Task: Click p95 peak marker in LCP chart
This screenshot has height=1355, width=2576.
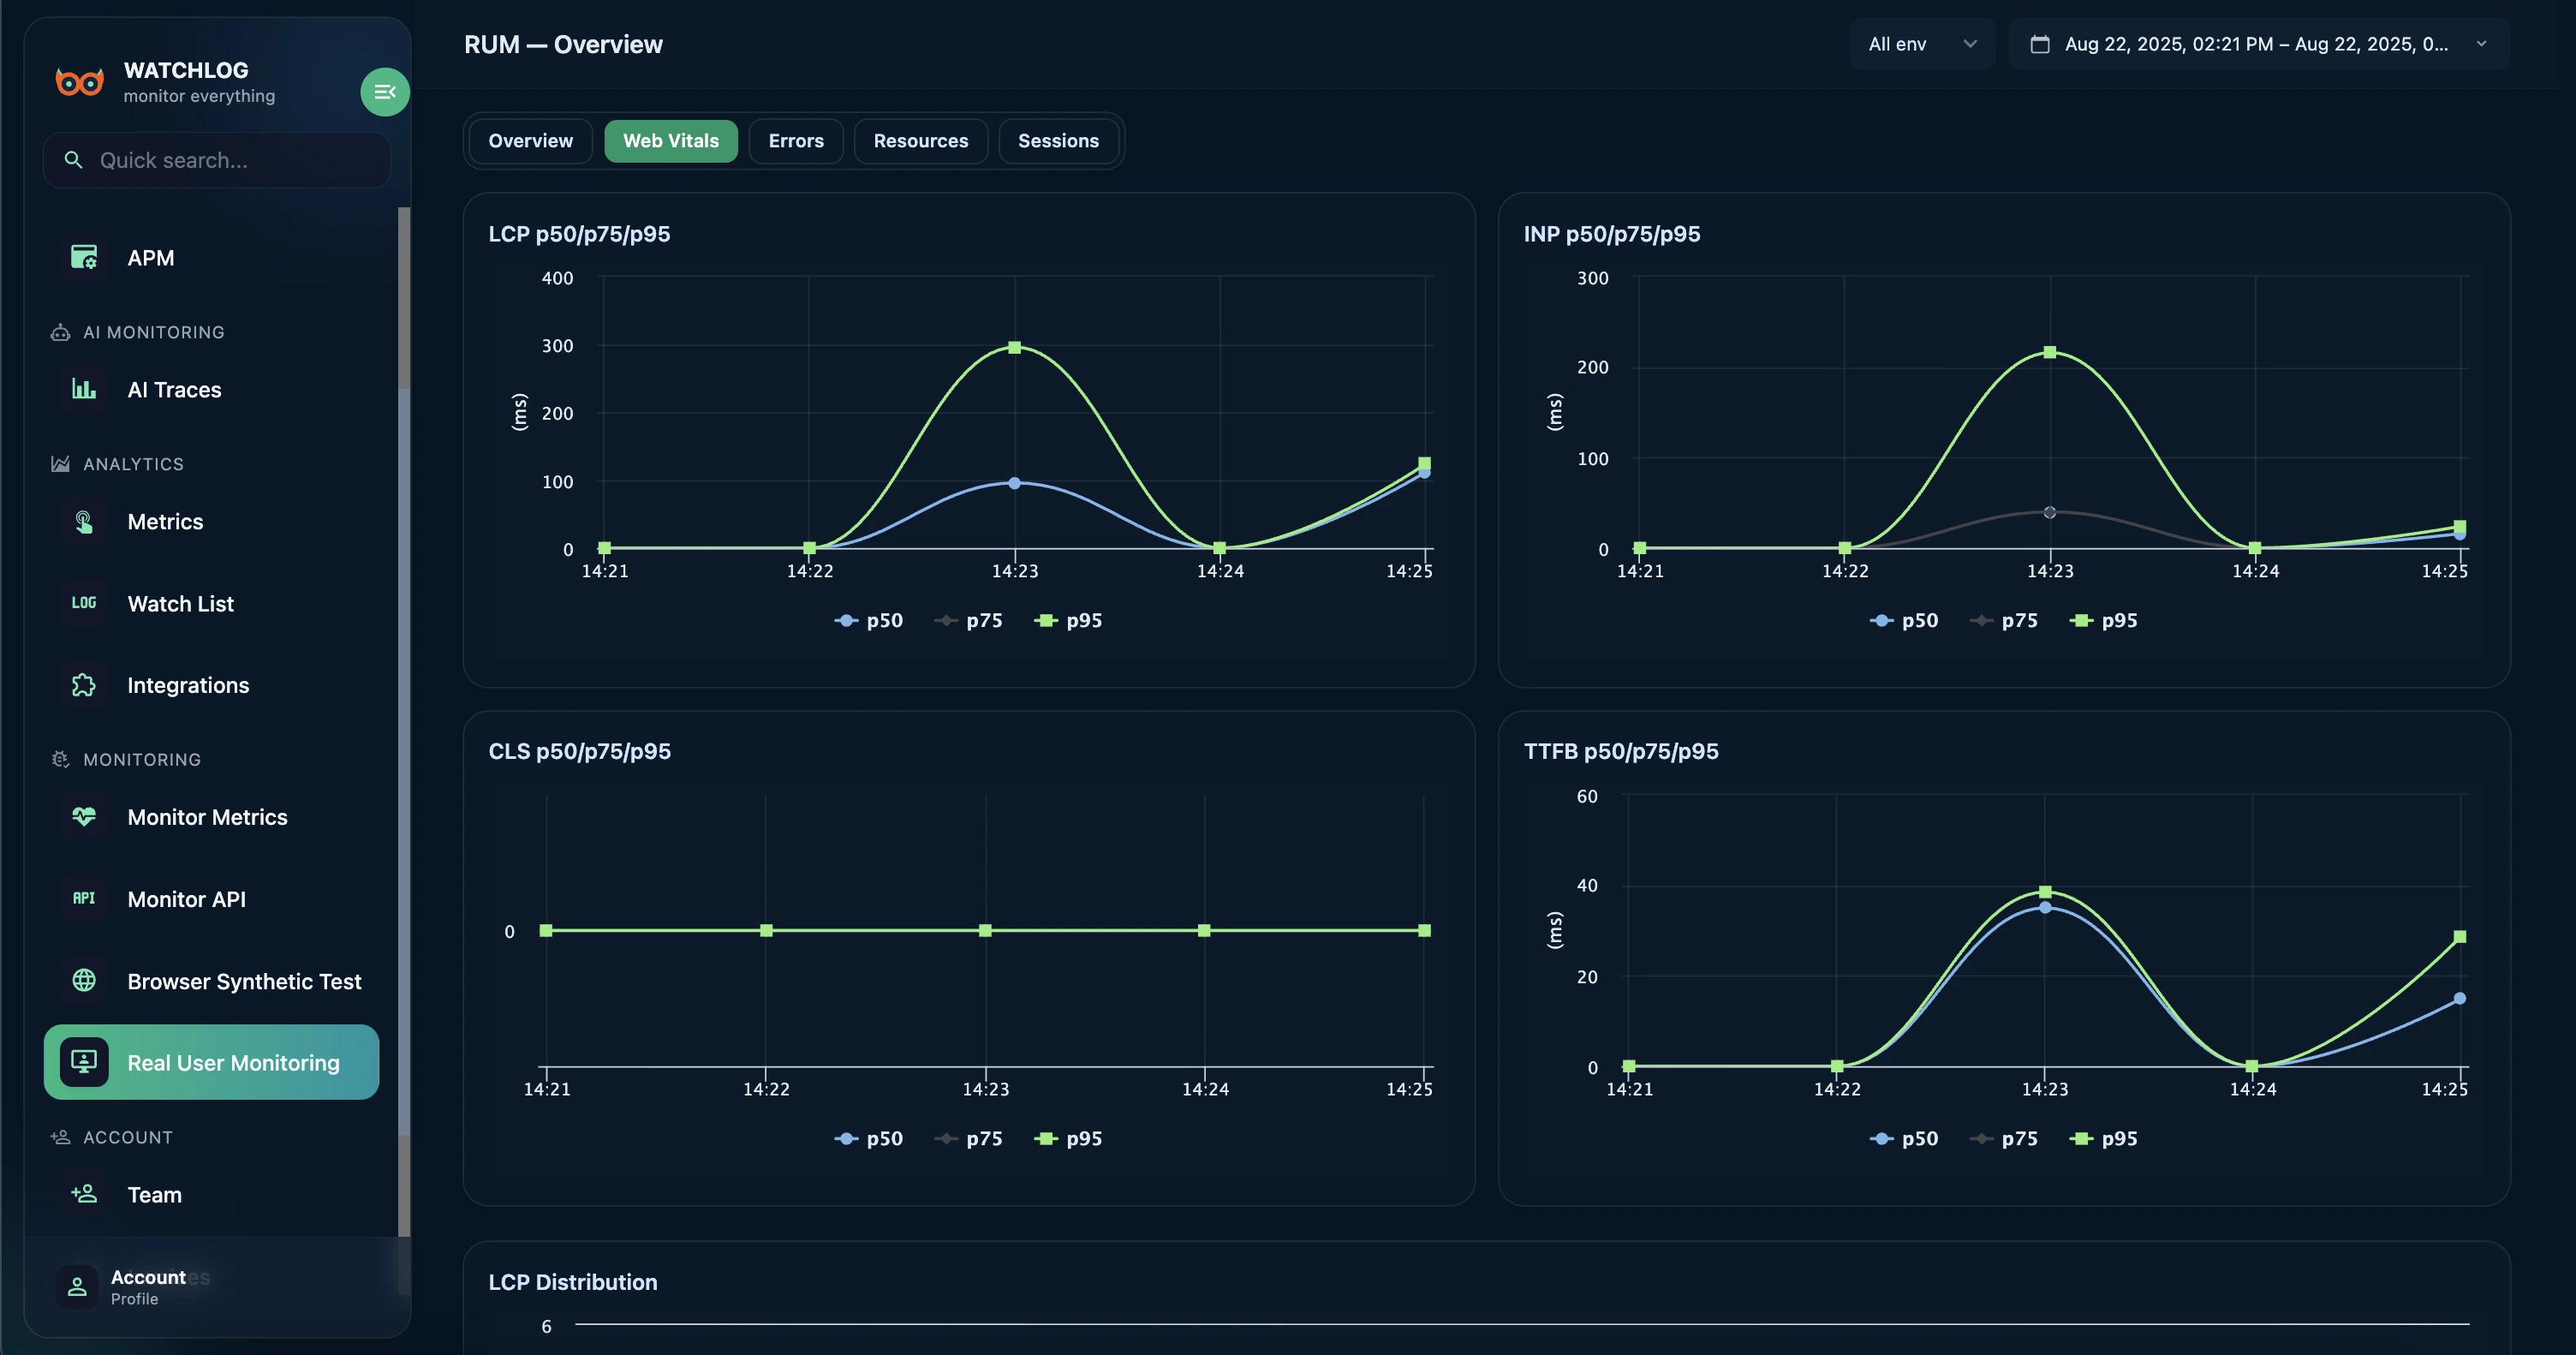Action: coord(1014,348)
